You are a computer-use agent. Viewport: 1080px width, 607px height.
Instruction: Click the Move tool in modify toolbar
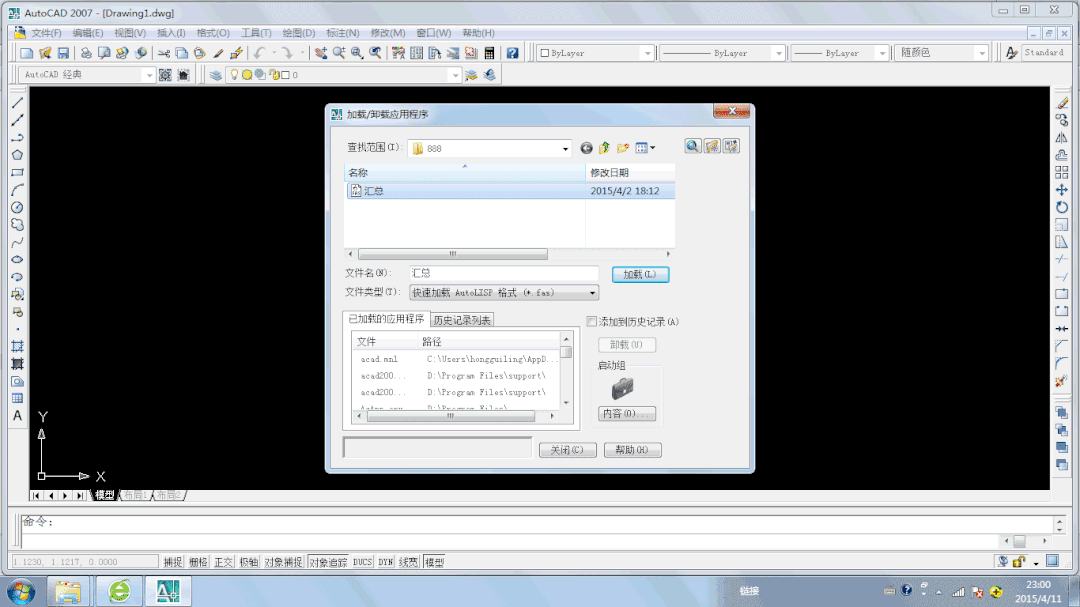click(x=1062, y=189)
